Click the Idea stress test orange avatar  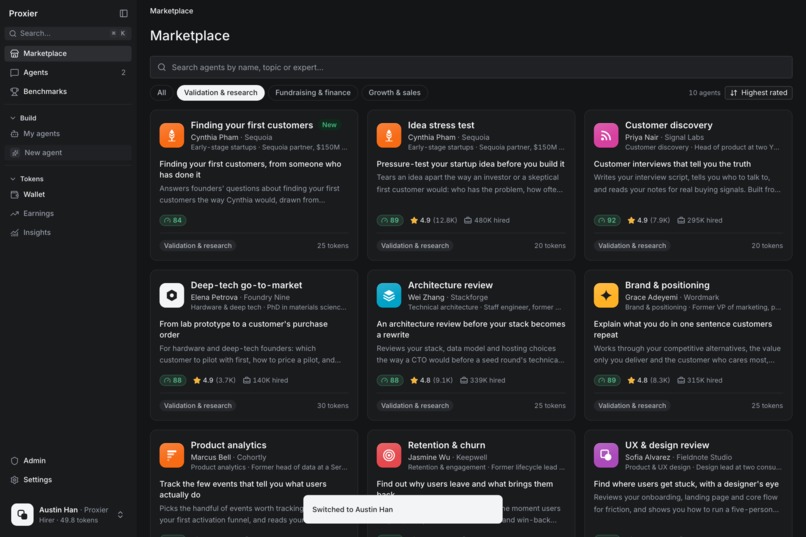coord(389,135)
